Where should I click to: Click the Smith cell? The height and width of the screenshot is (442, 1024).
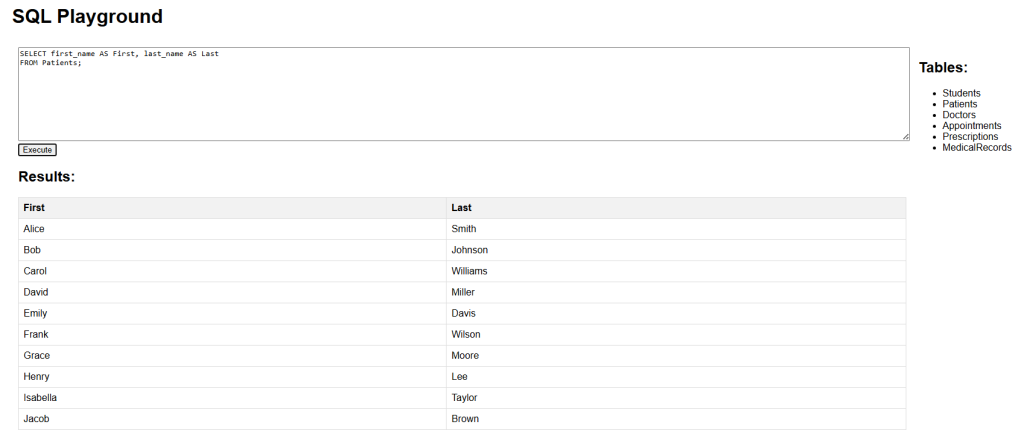pyautogui.click(x=676, y=229)
